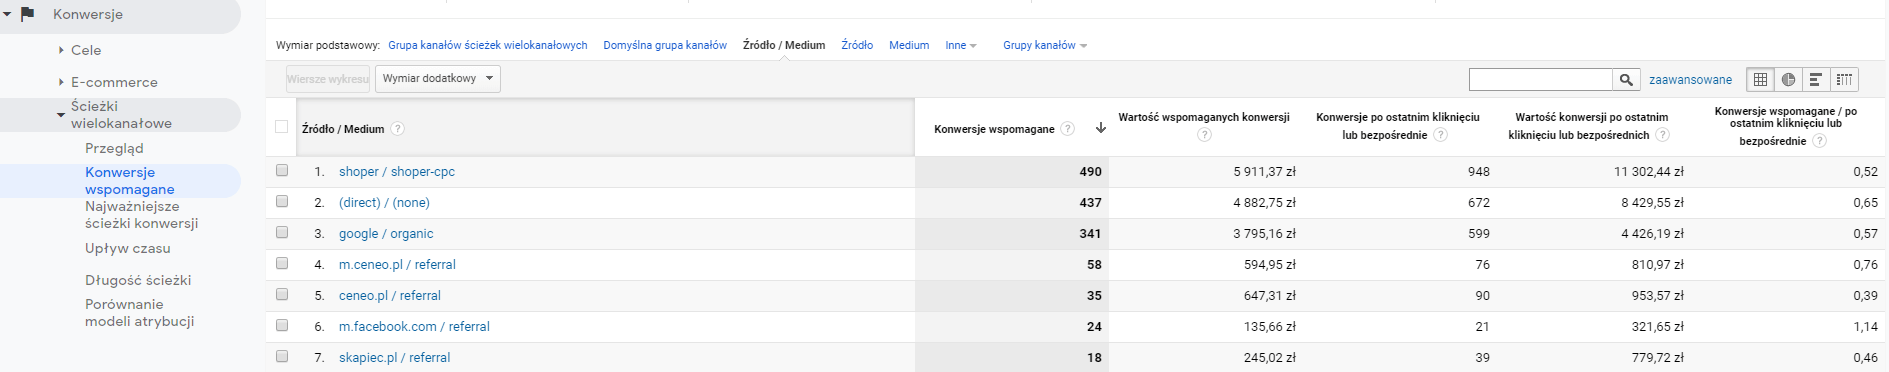Open m.ceneo.pl / referral source link
1889x372 pixels.
click(397, 264)
